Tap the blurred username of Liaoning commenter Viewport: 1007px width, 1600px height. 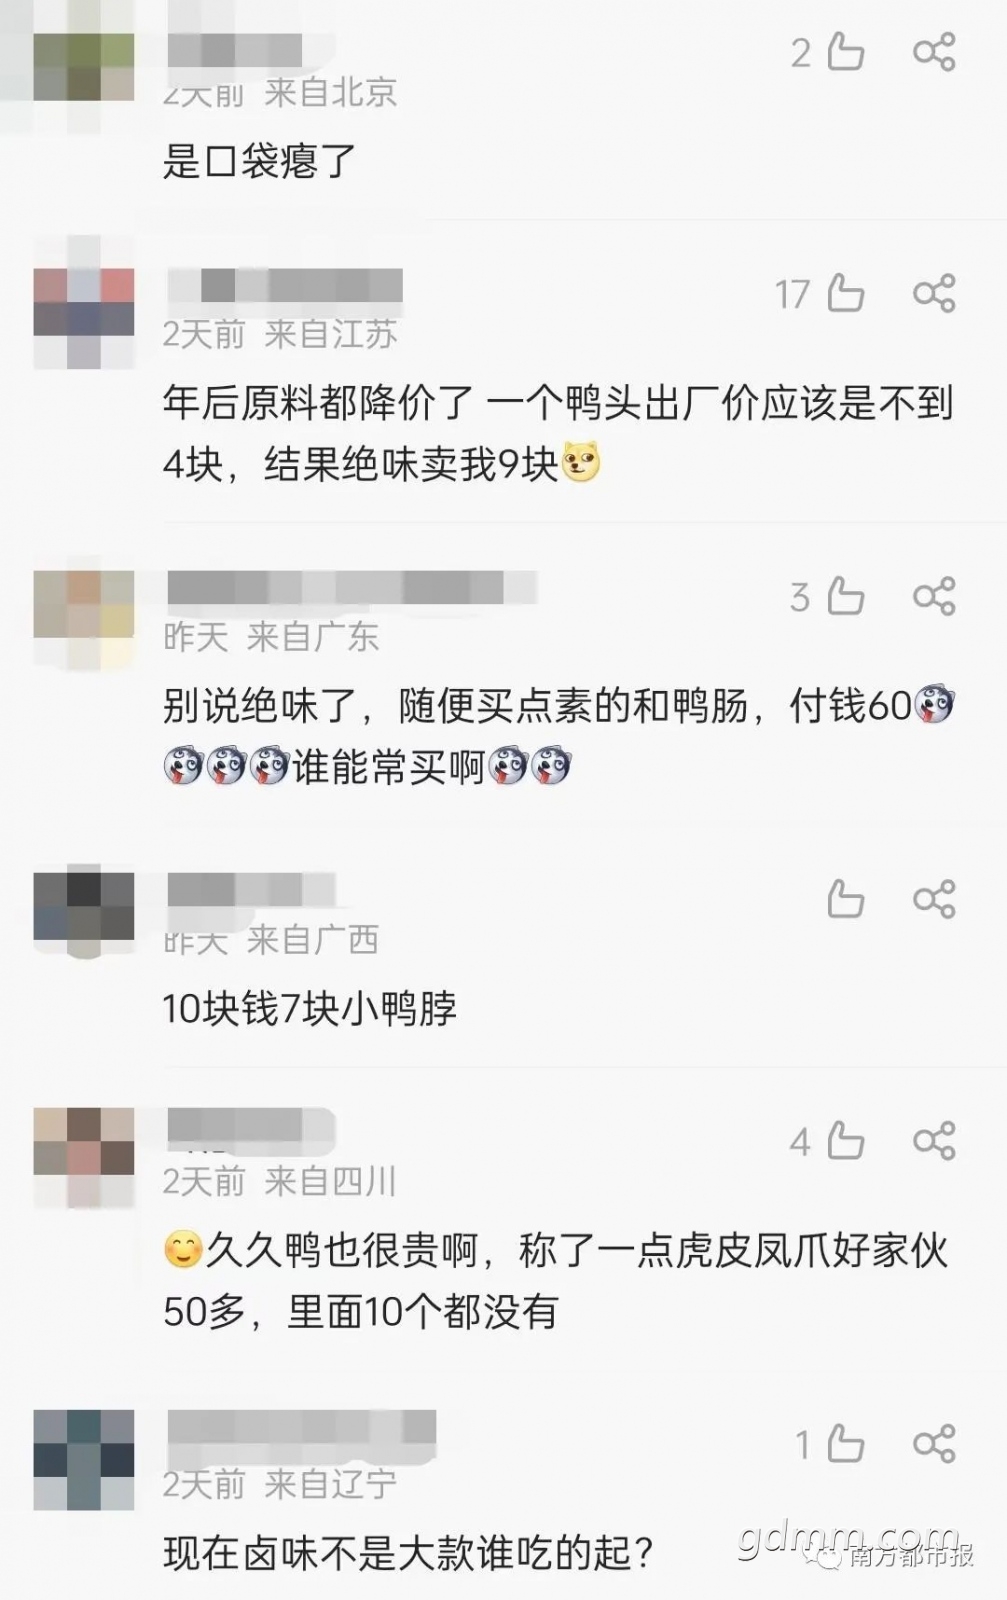click(301, 1429)
